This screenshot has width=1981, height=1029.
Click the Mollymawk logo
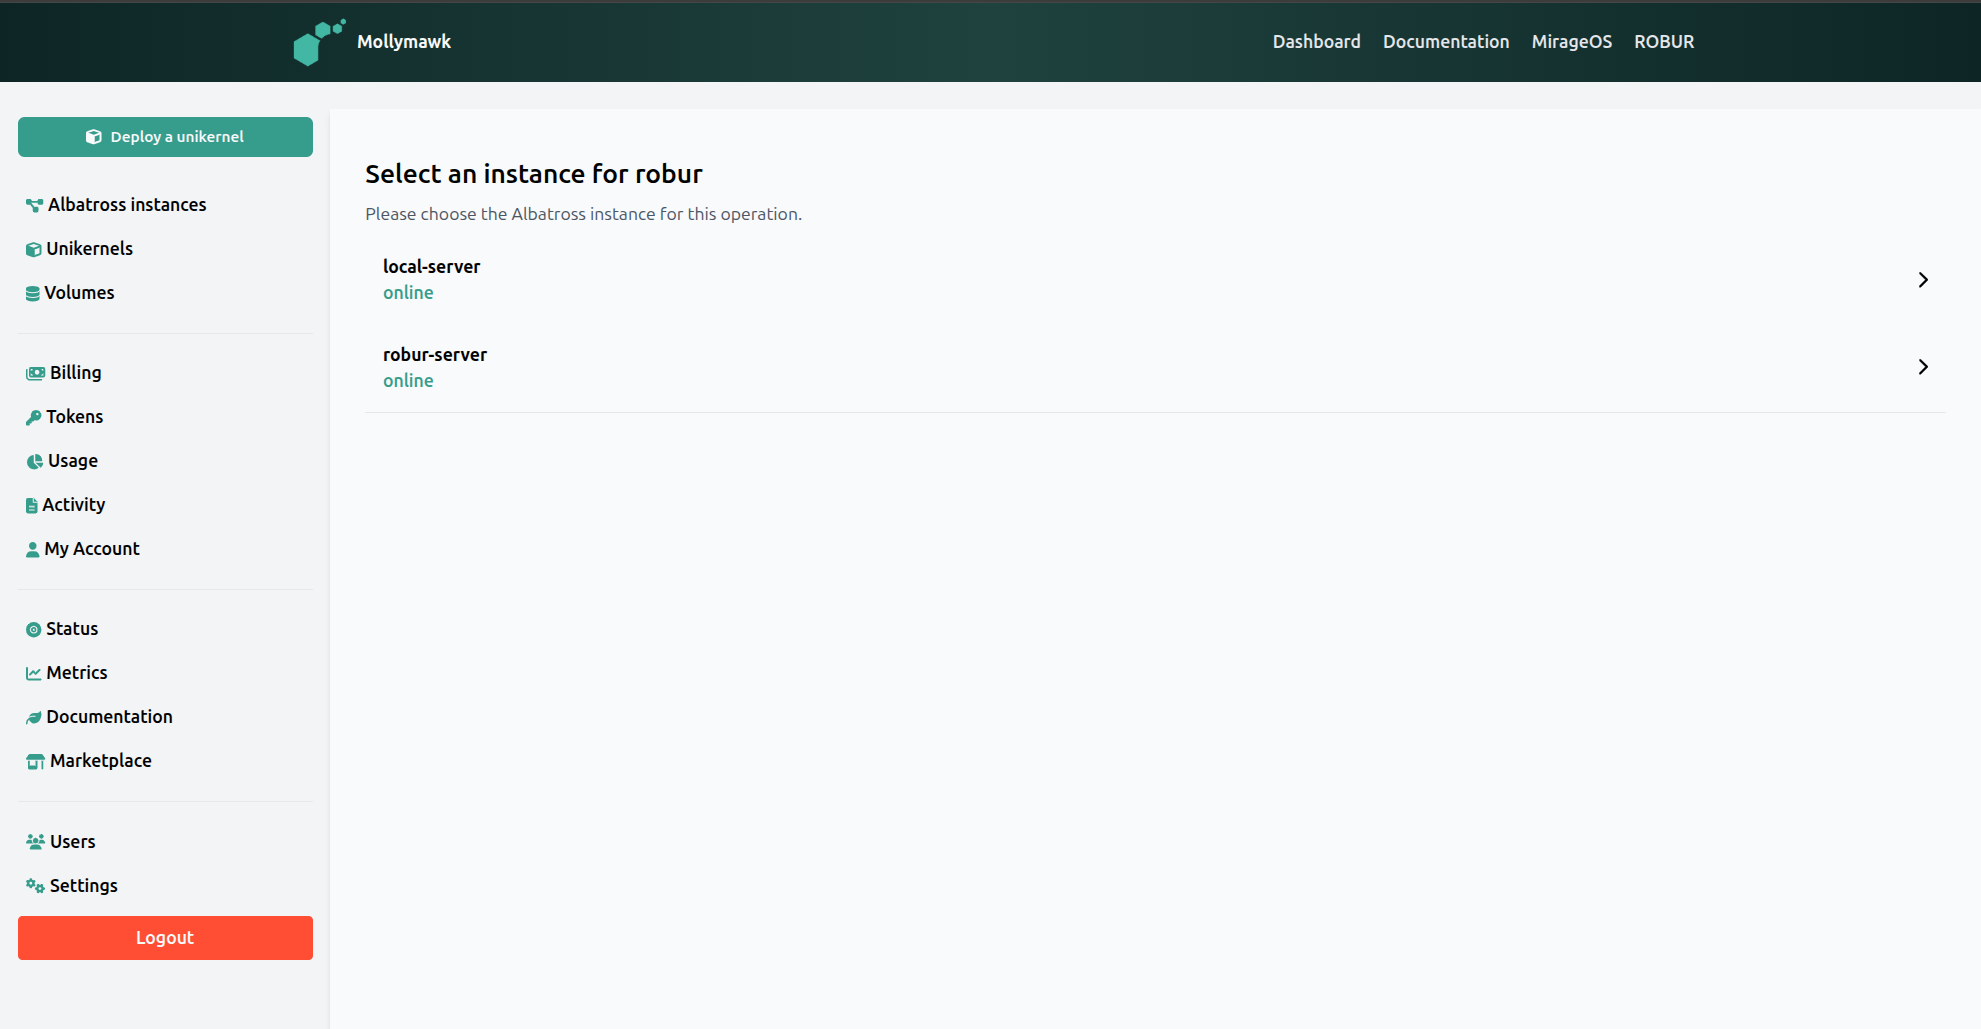(318, 41)
